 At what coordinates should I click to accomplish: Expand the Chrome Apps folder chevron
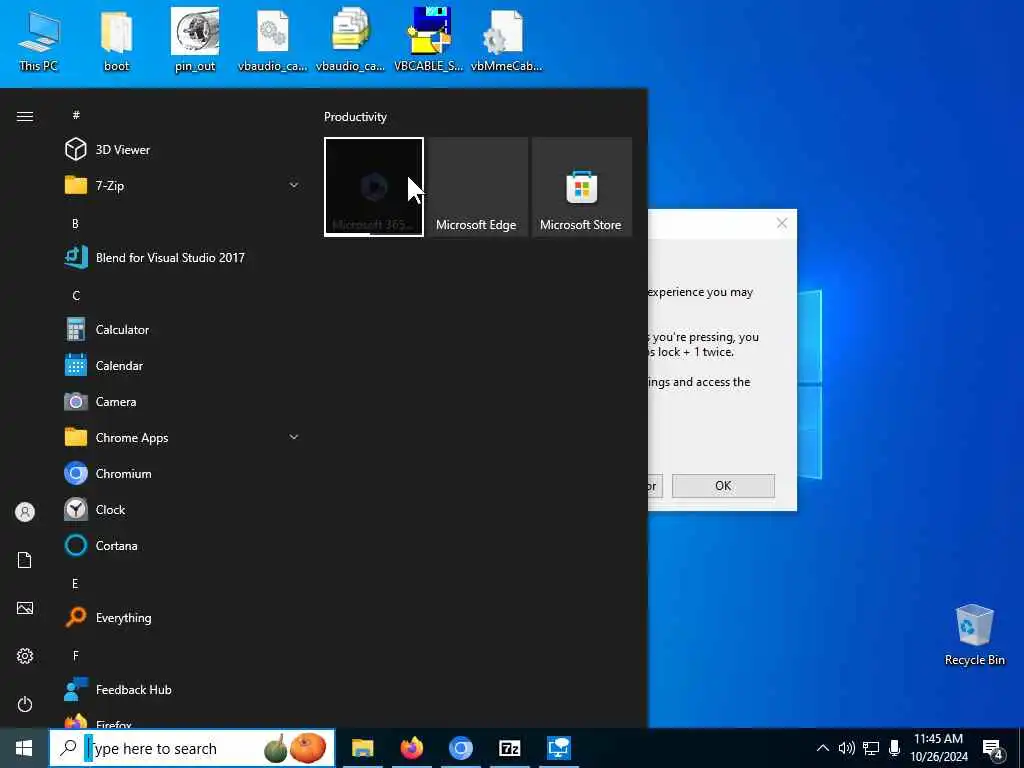(294, 437)
